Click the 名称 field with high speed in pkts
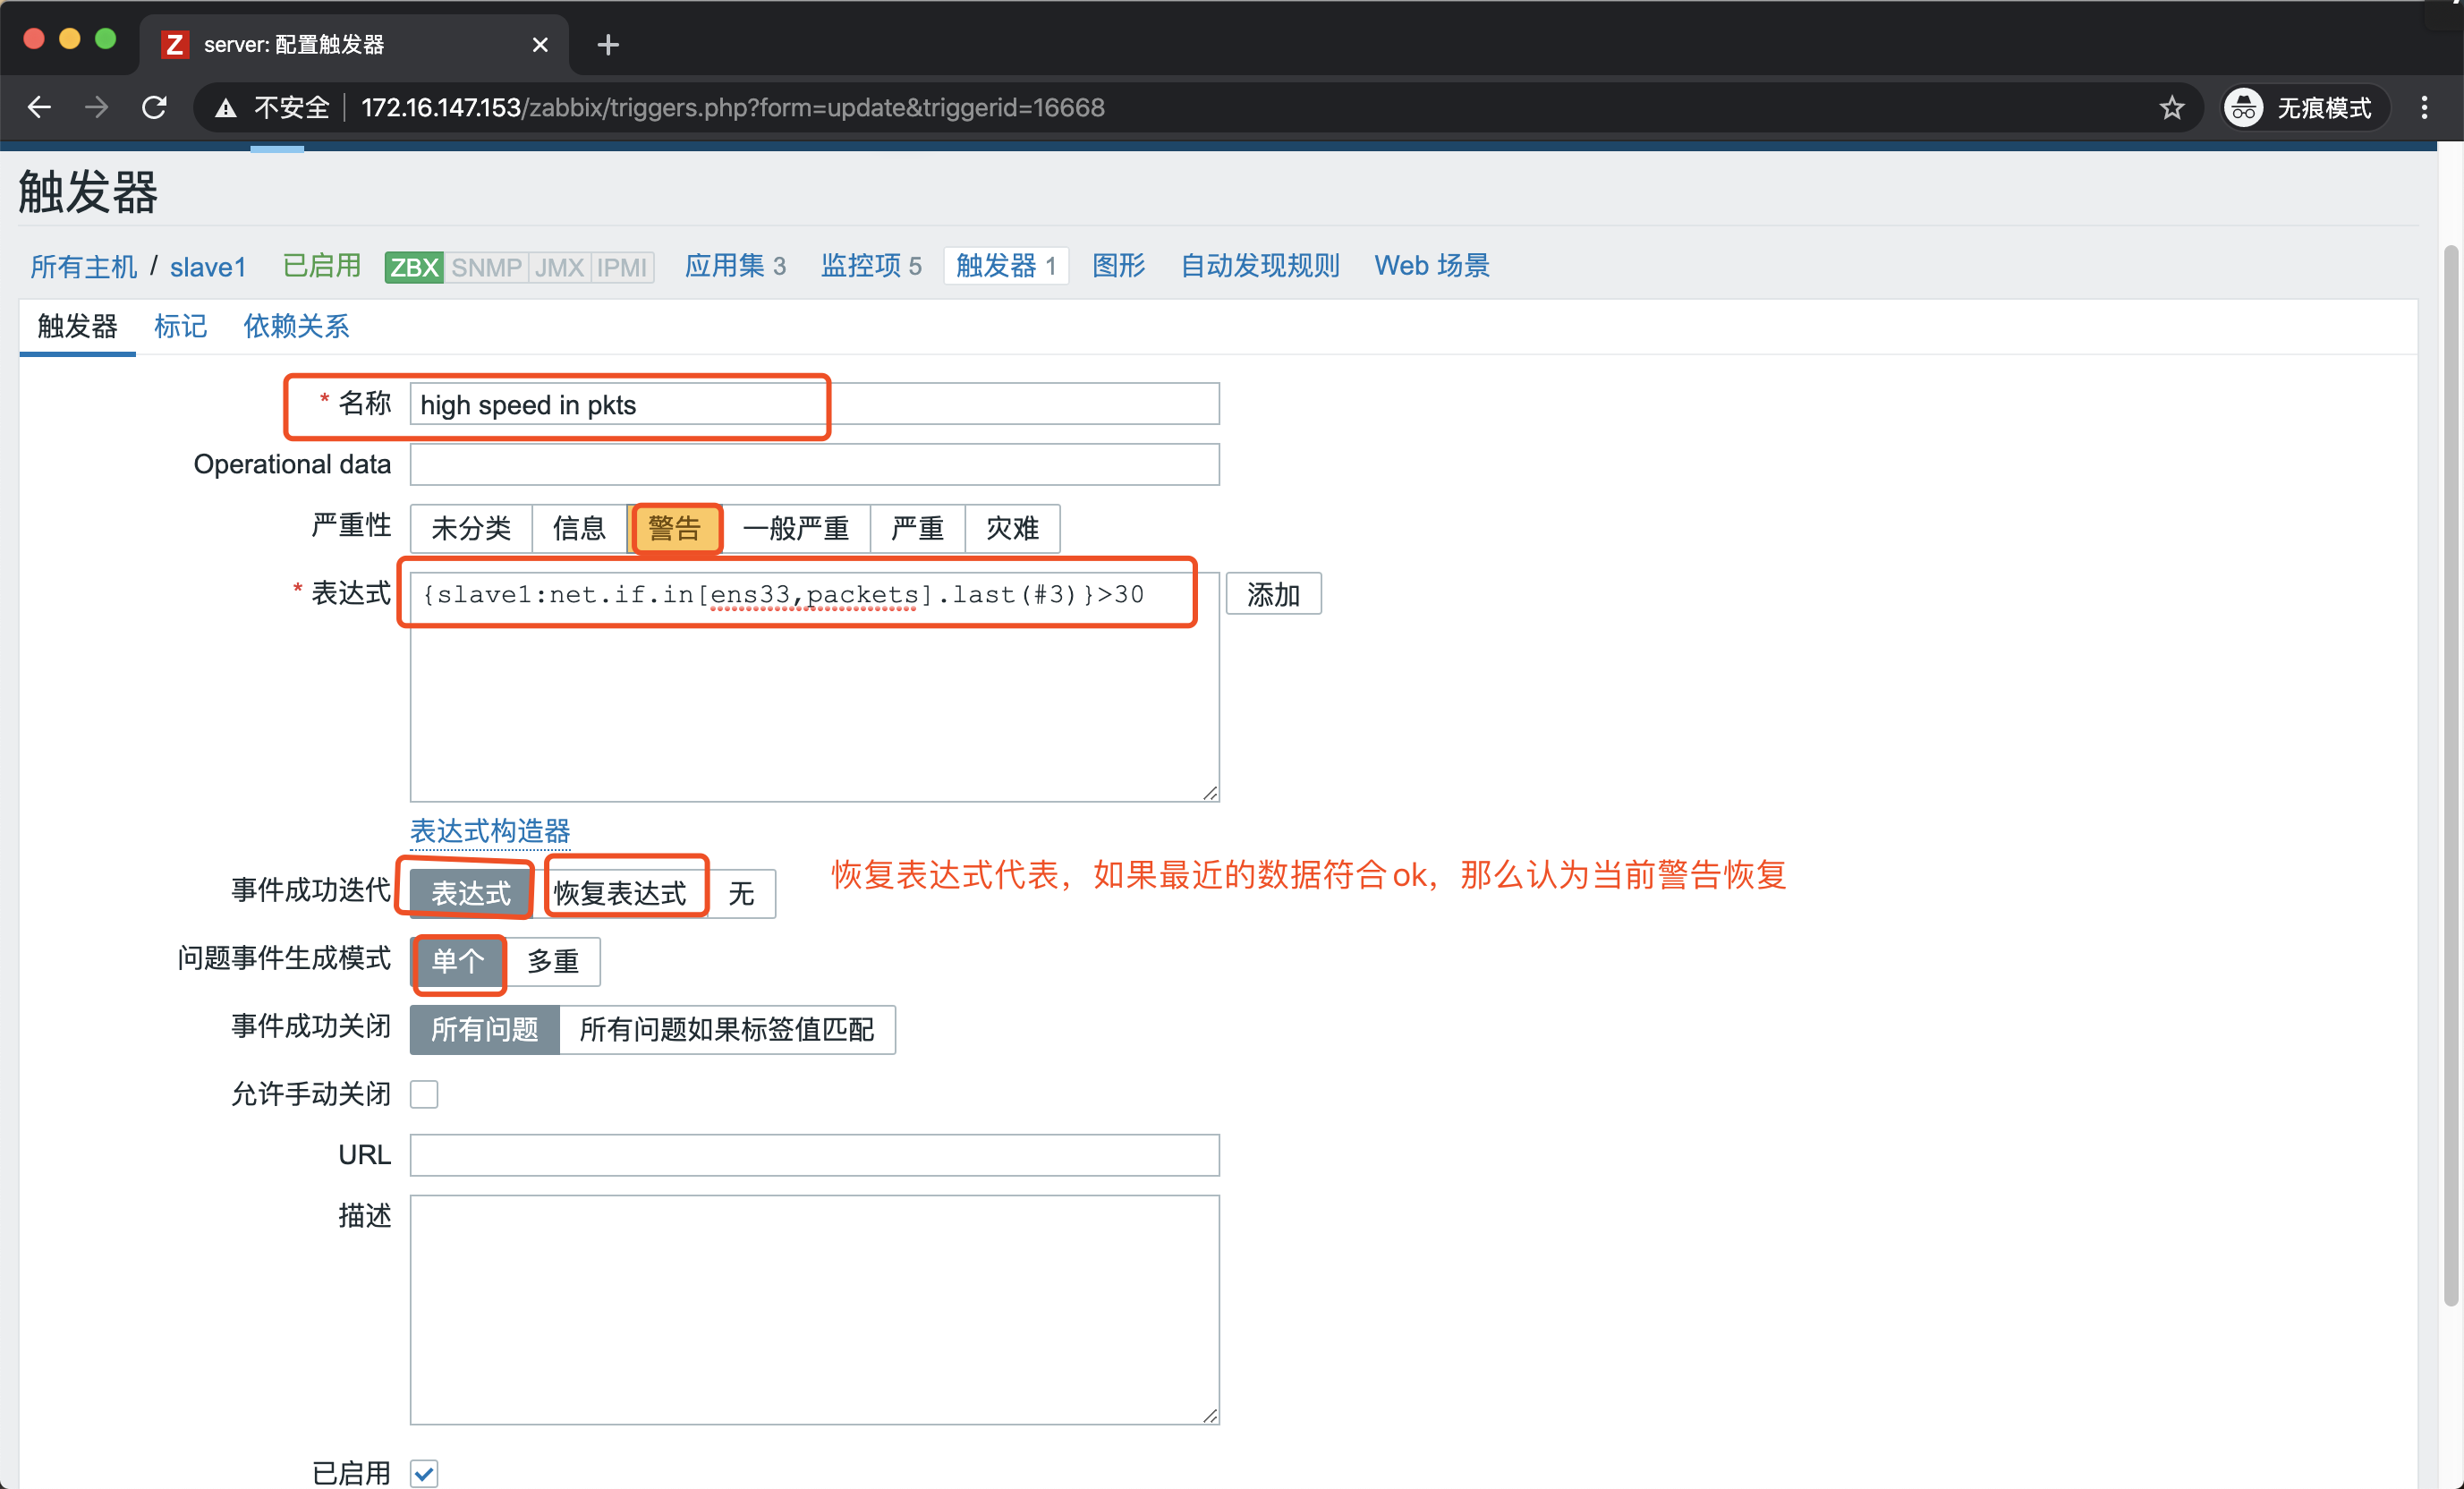This screenshot has height=1489, width=2464. (814, 404)
